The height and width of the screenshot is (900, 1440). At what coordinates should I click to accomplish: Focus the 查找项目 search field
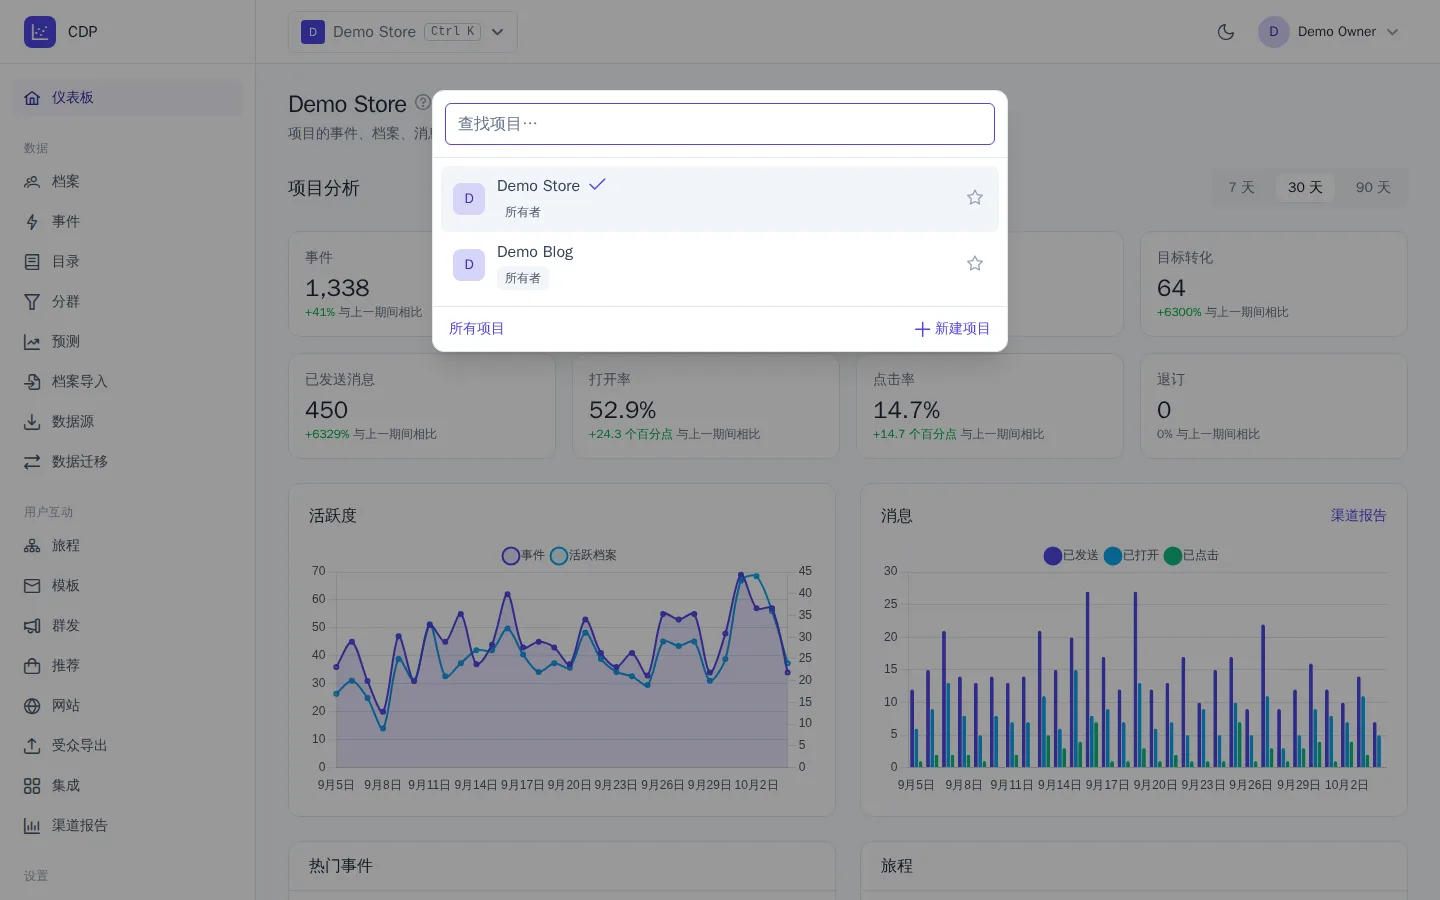click(x=720, y=124)
